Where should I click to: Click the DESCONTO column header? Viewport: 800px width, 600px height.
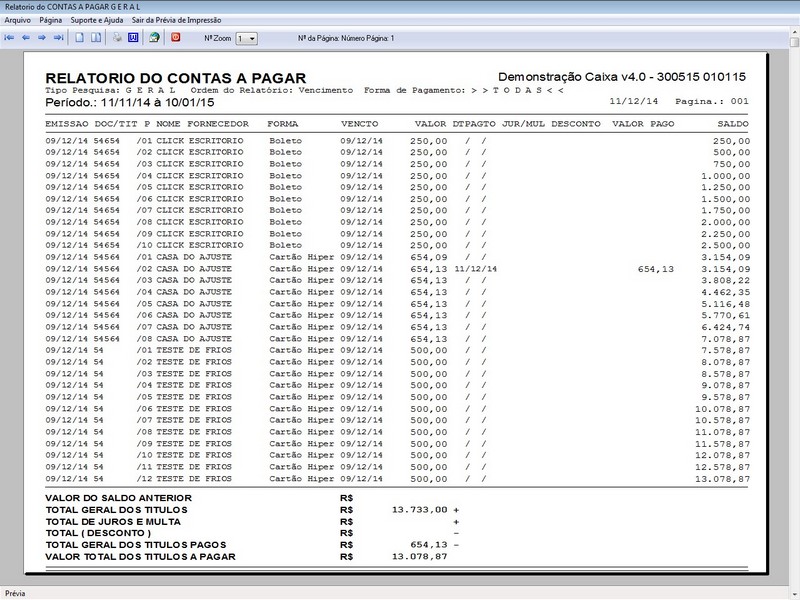tap(576, 124)
